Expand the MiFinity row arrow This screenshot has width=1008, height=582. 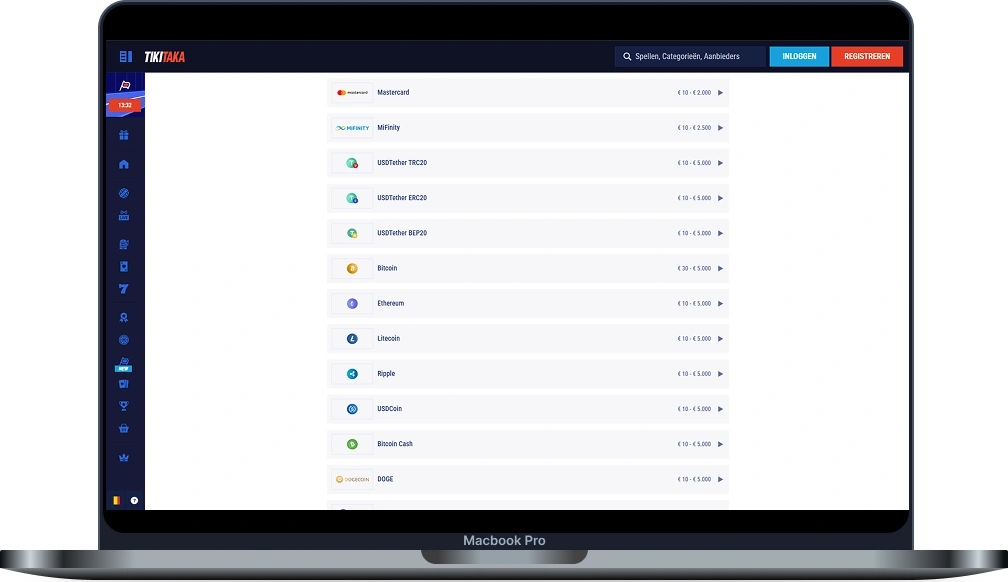[x=720, y=128]
